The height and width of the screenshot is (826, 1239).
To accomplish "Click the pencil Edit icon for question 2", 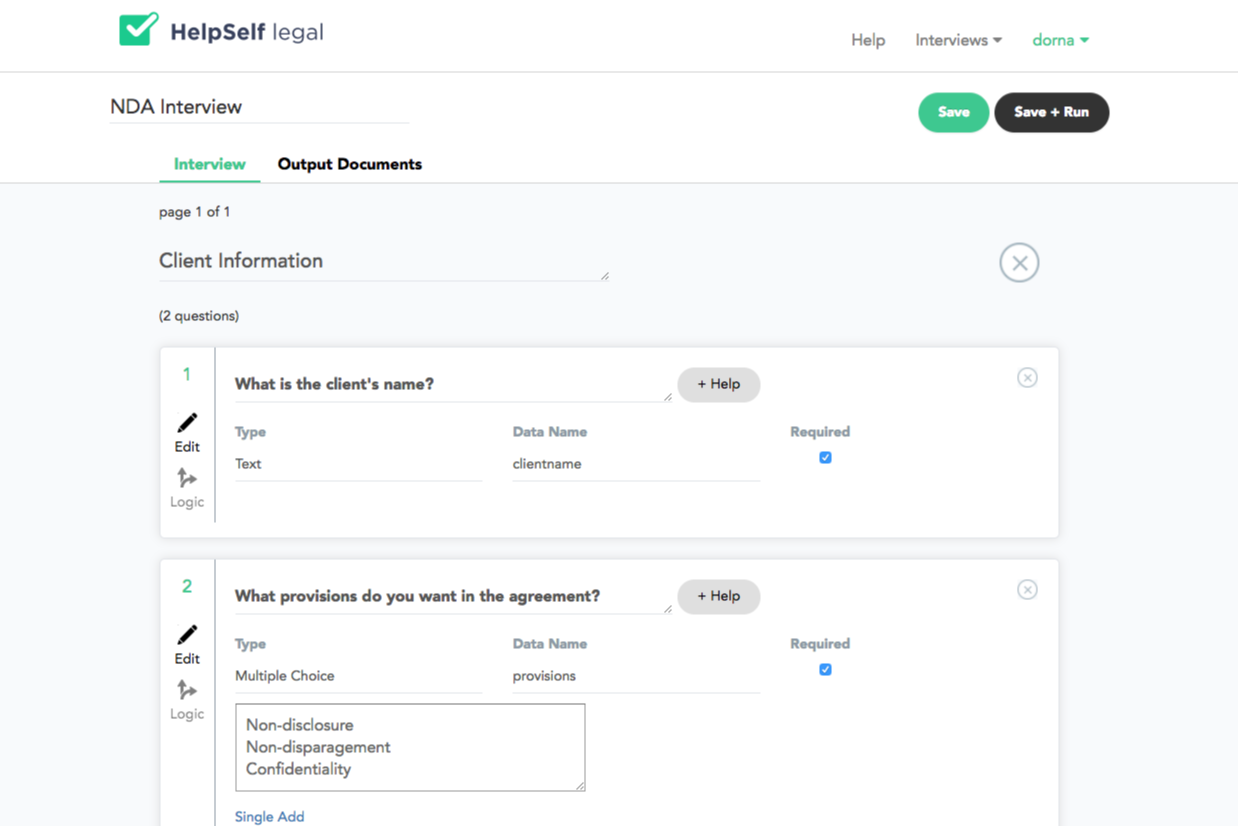I will coord(187,635).
